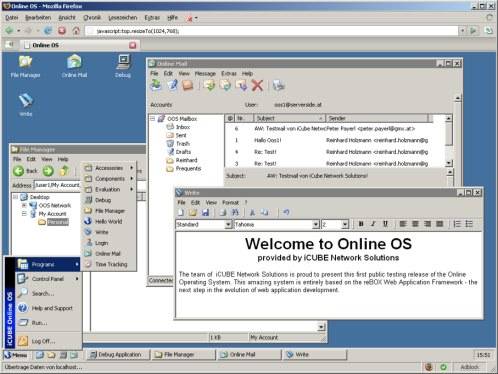Click the undo icon in Write toolbar

coord(286,212)
